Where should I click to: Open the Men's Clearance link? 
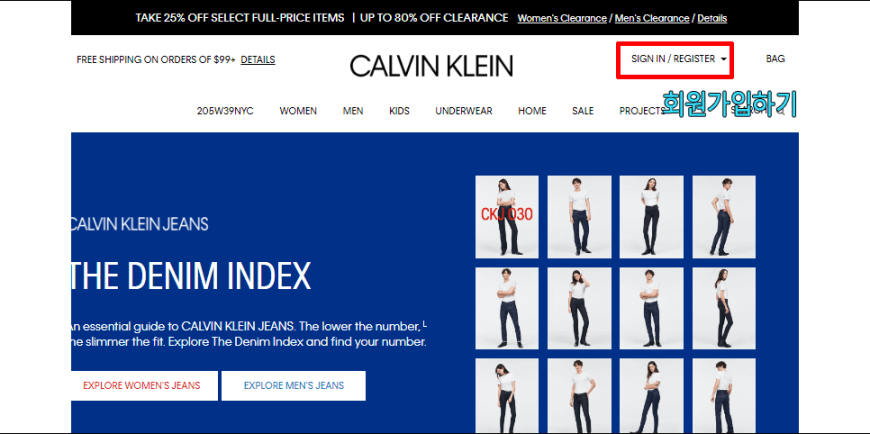coord(652,18)
